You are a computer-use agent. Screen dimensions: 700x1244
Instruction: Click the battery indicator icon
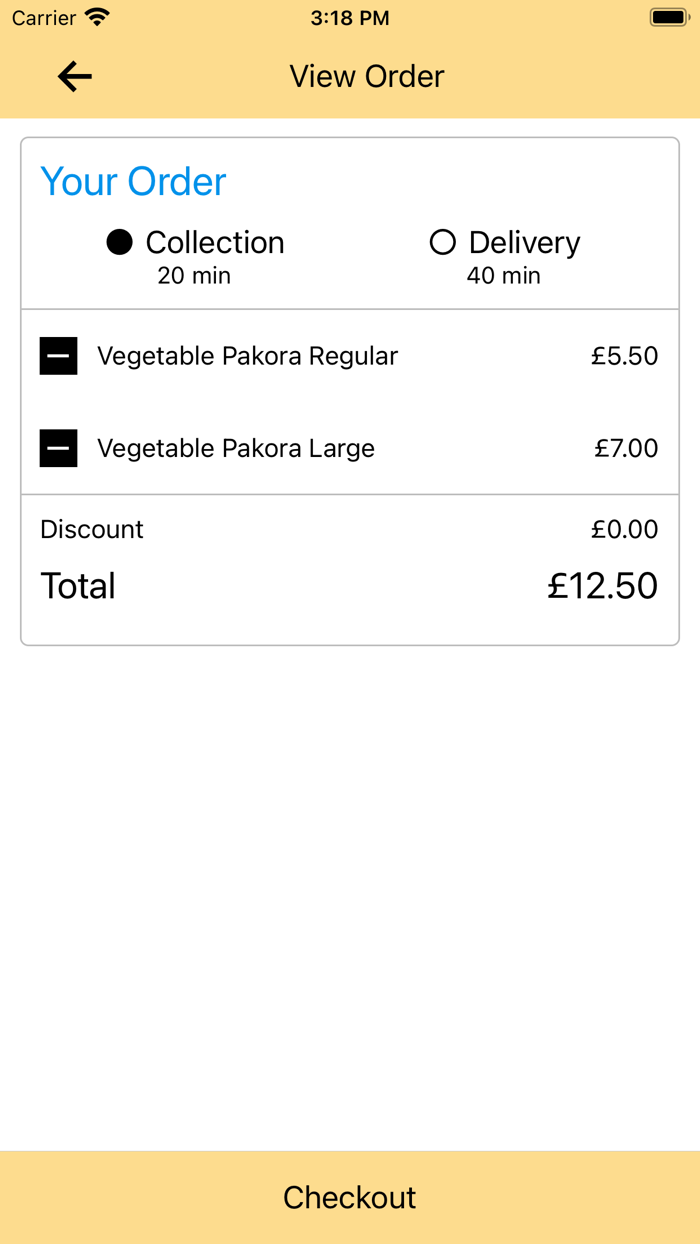coord(669,16)
